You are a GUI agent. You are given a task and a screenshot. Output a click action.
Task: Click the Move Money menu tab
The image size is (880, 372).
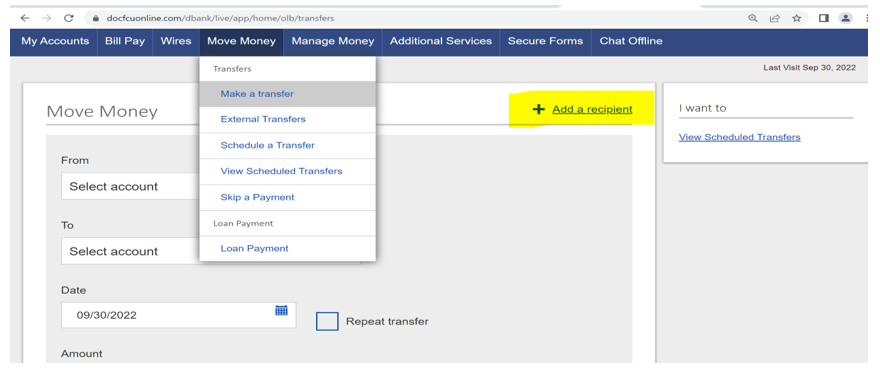click(241, 41)
